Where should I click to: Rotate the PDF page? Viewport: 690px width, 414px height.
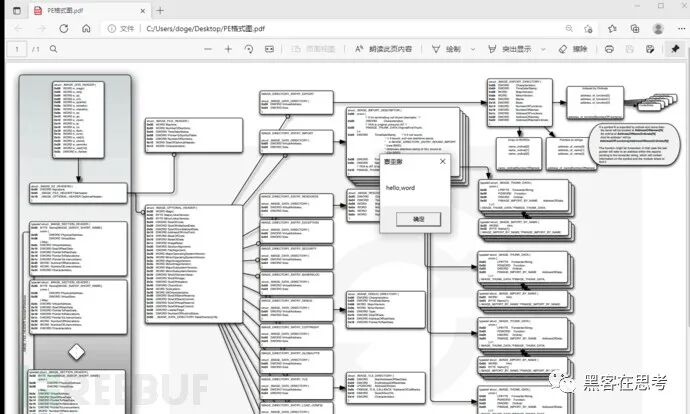(x=249, y=49)
